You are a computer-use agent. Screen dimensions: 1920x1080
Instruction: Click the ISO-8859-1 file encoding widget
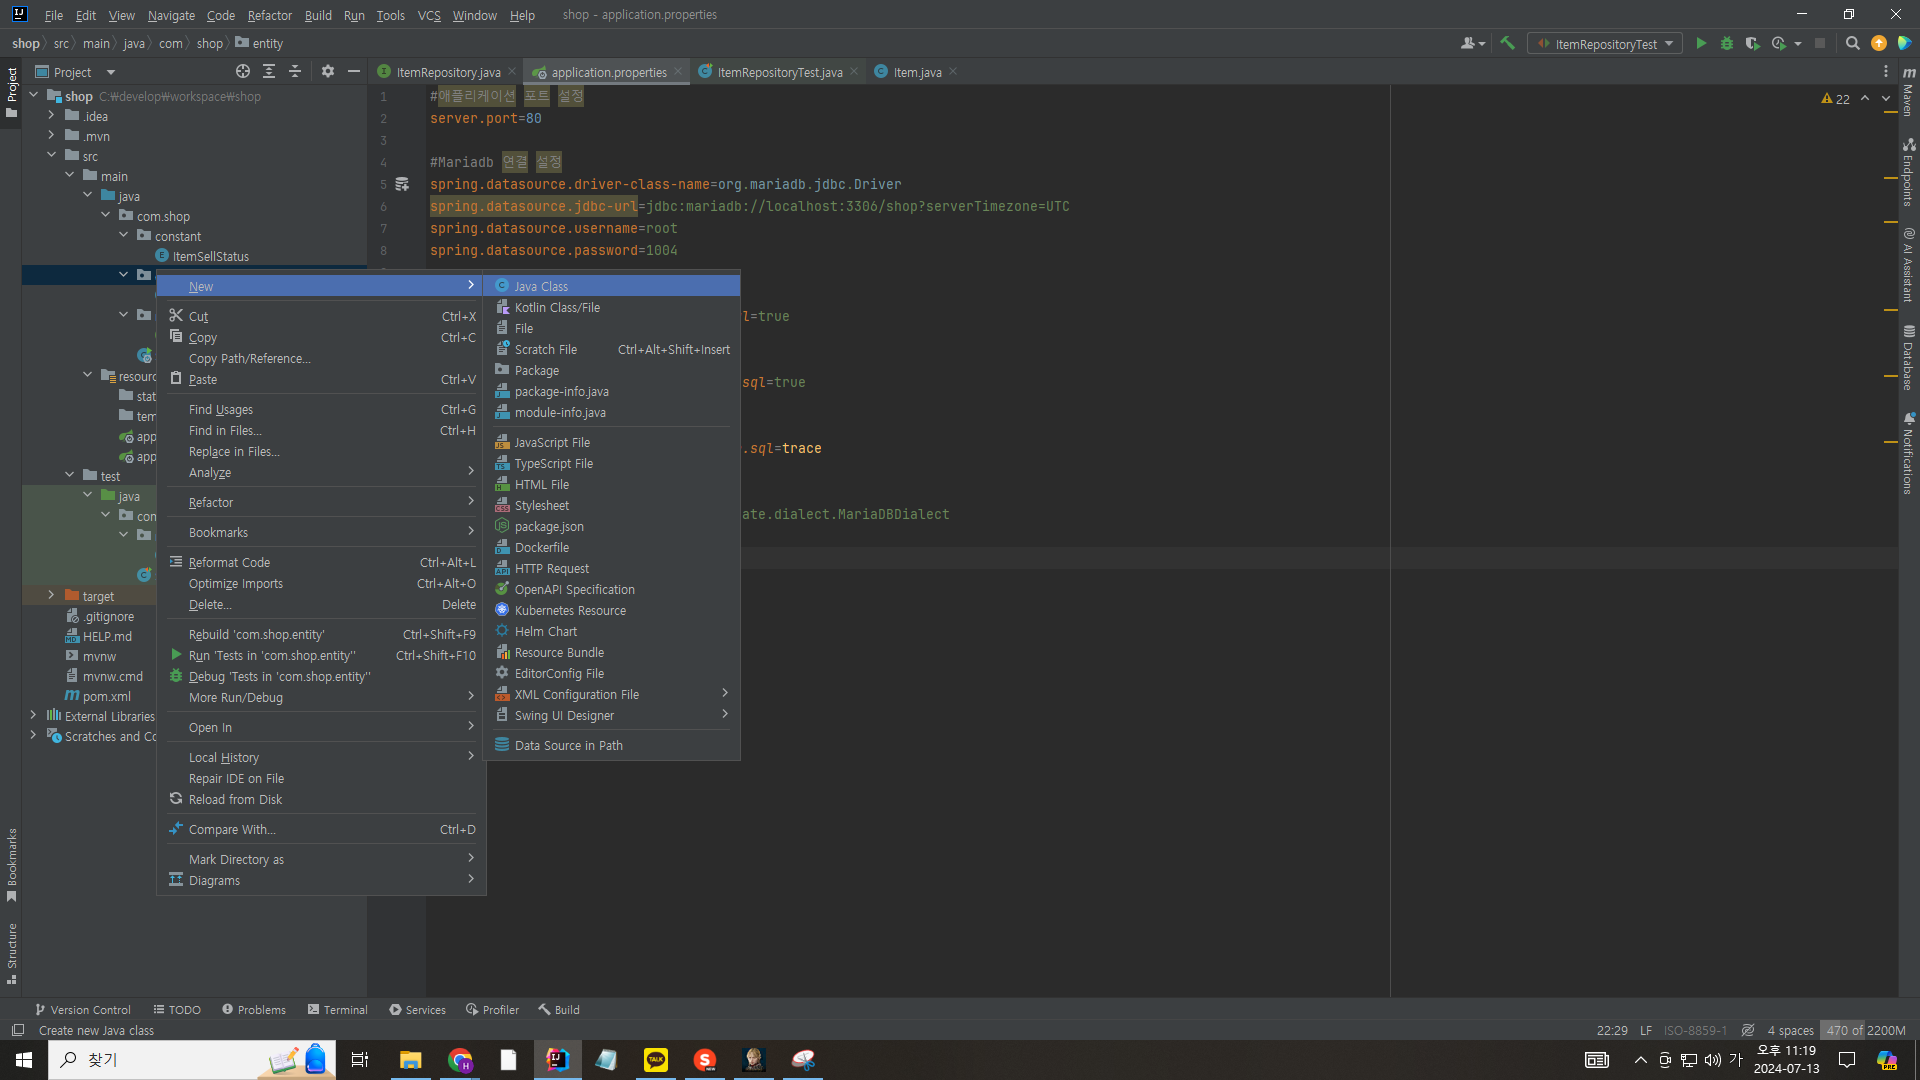tap(1695, 1030)
